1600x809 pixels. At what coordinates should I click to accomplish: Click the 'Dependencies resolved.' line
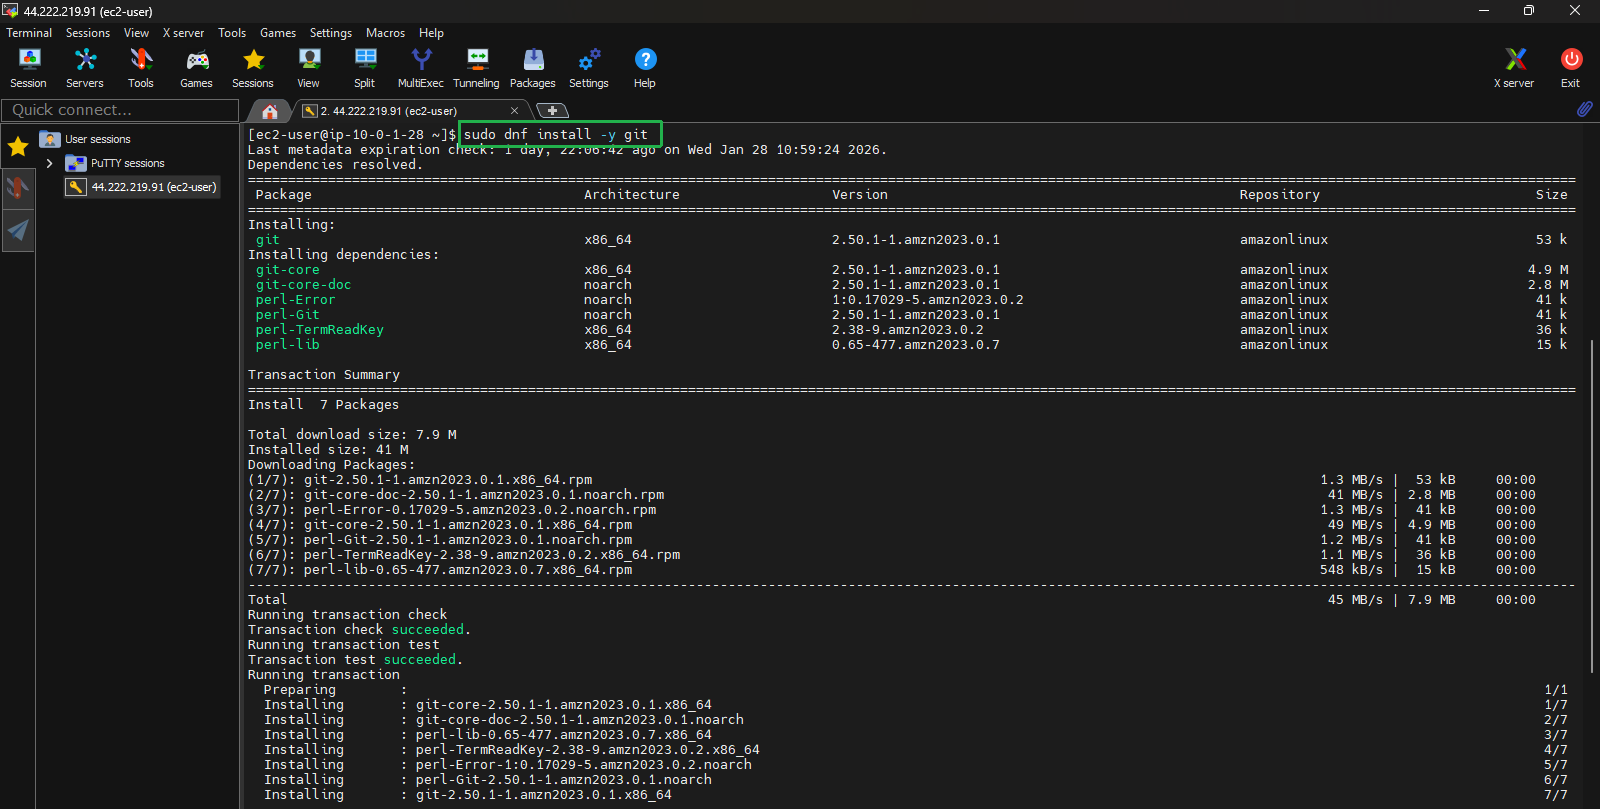tap(336, 165)
